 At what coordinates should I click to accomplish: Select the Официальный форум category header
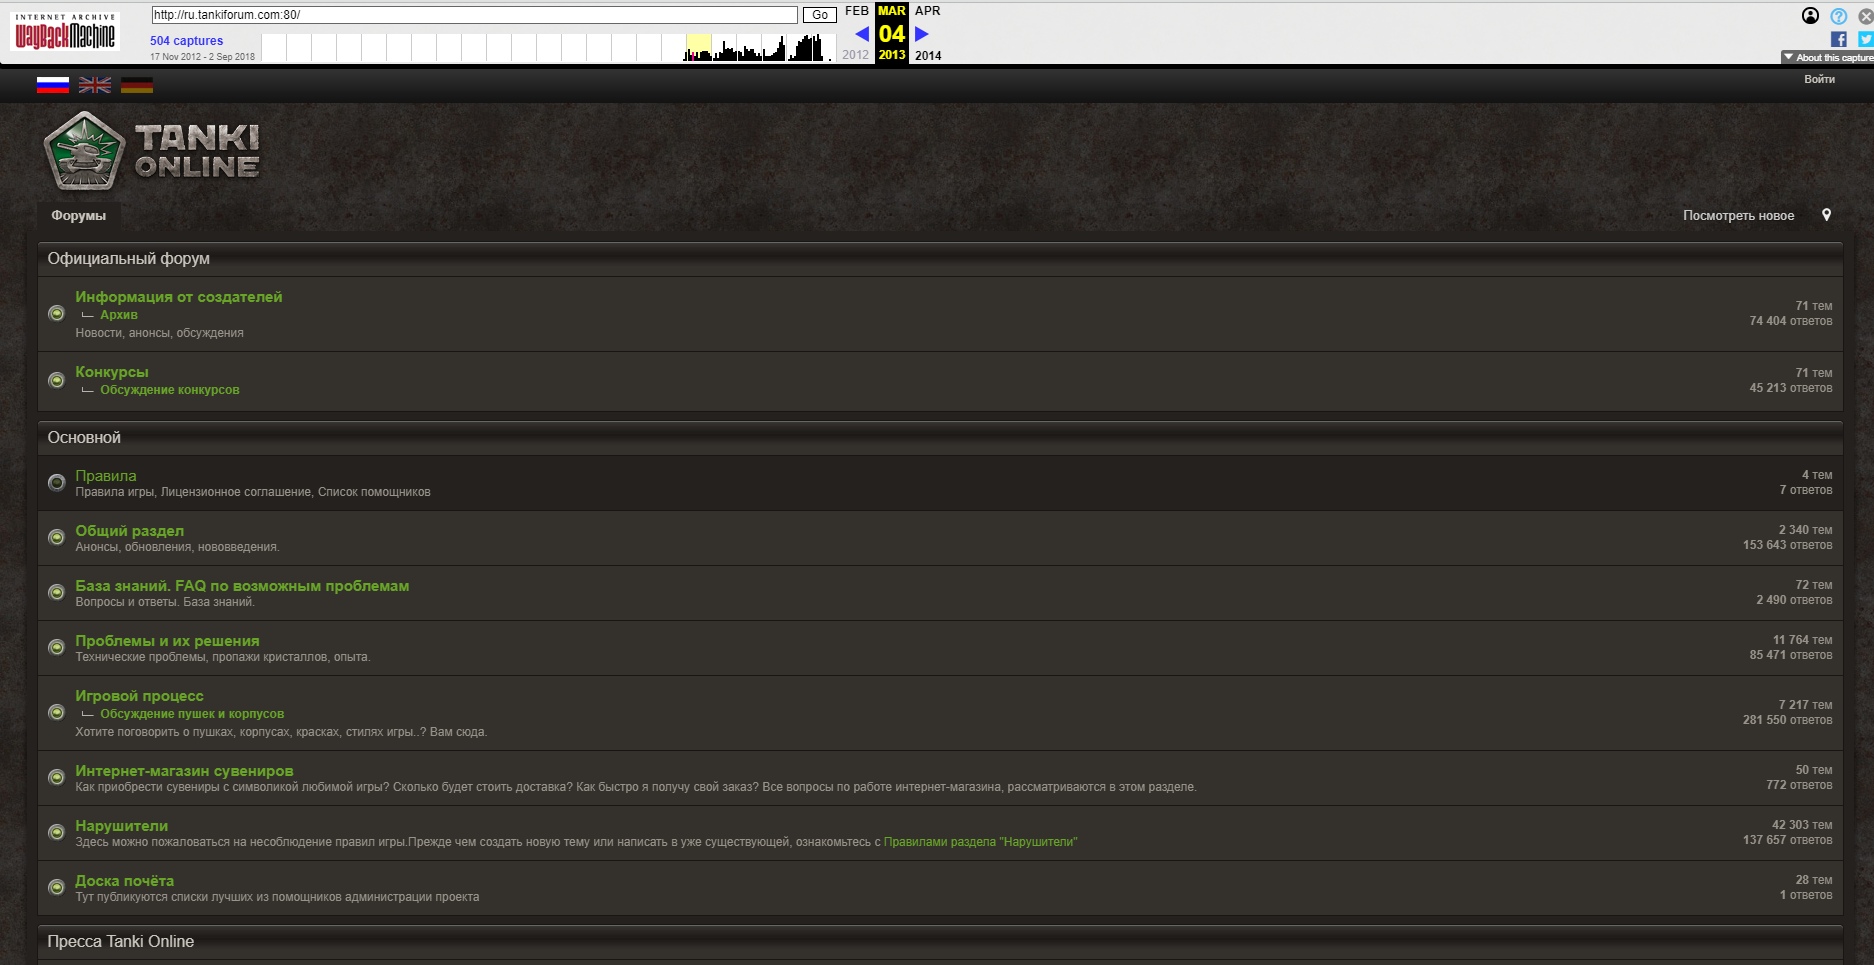click(x=940, y=259)
